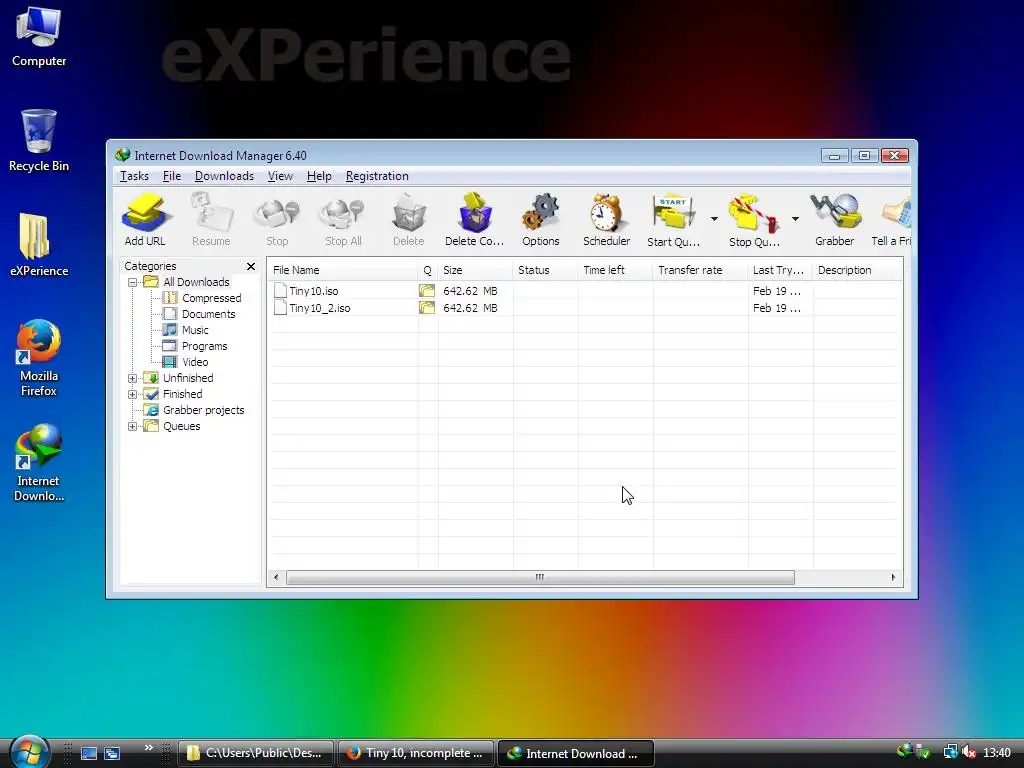The image size is (1024, 768).
Task: Click the Stop toolbar icon
Action: [277, 219]
